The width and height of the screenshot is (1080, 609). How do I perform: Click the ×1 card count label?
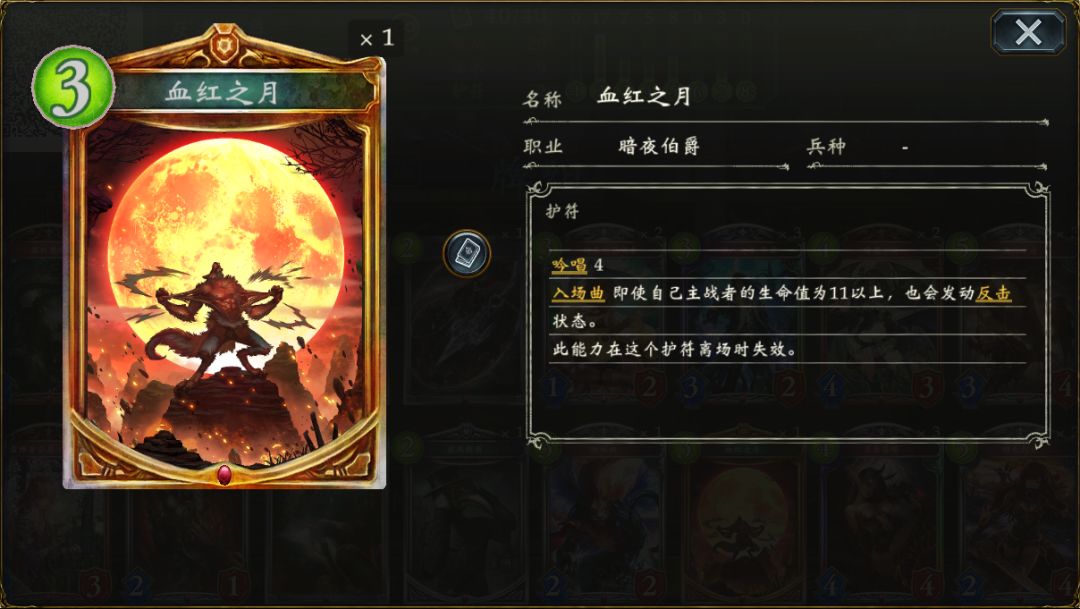click(377, 39)
